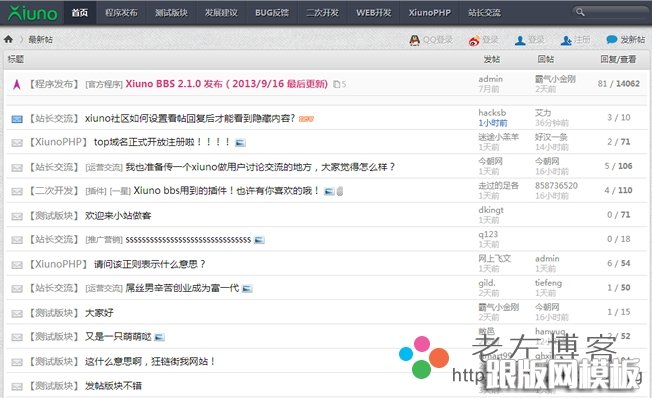Click last replier 858736520

click(556, 185)
